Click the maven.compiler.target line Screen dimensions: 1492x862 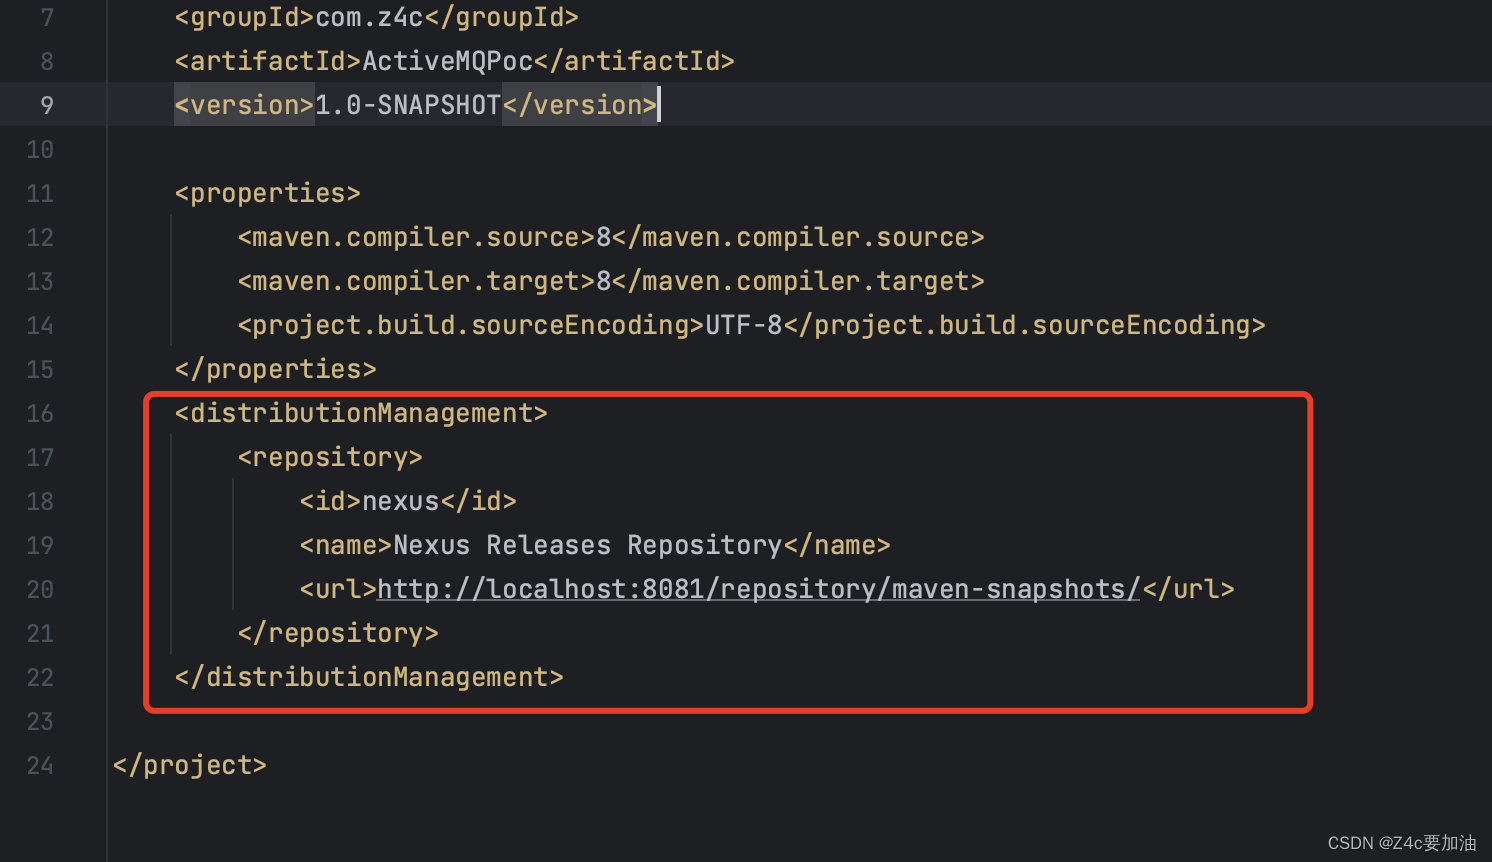[611, 281]
